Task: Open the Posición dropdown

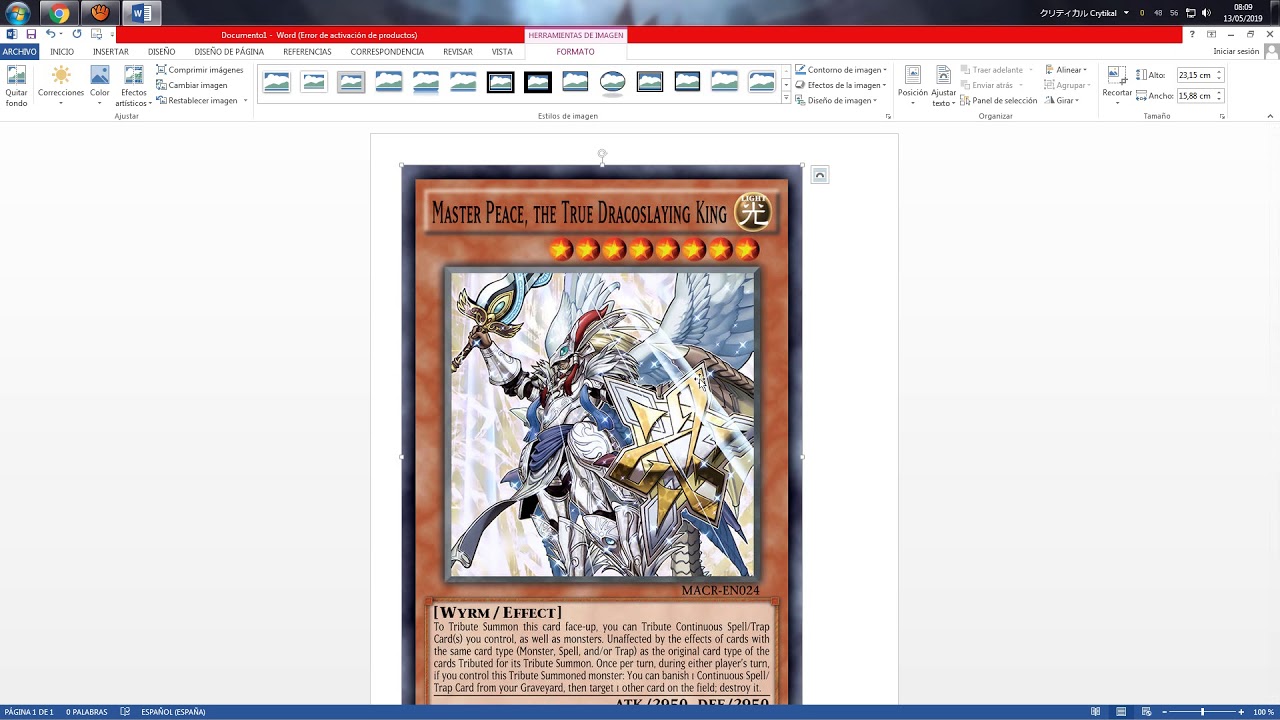Action: (x=912, y=86)
